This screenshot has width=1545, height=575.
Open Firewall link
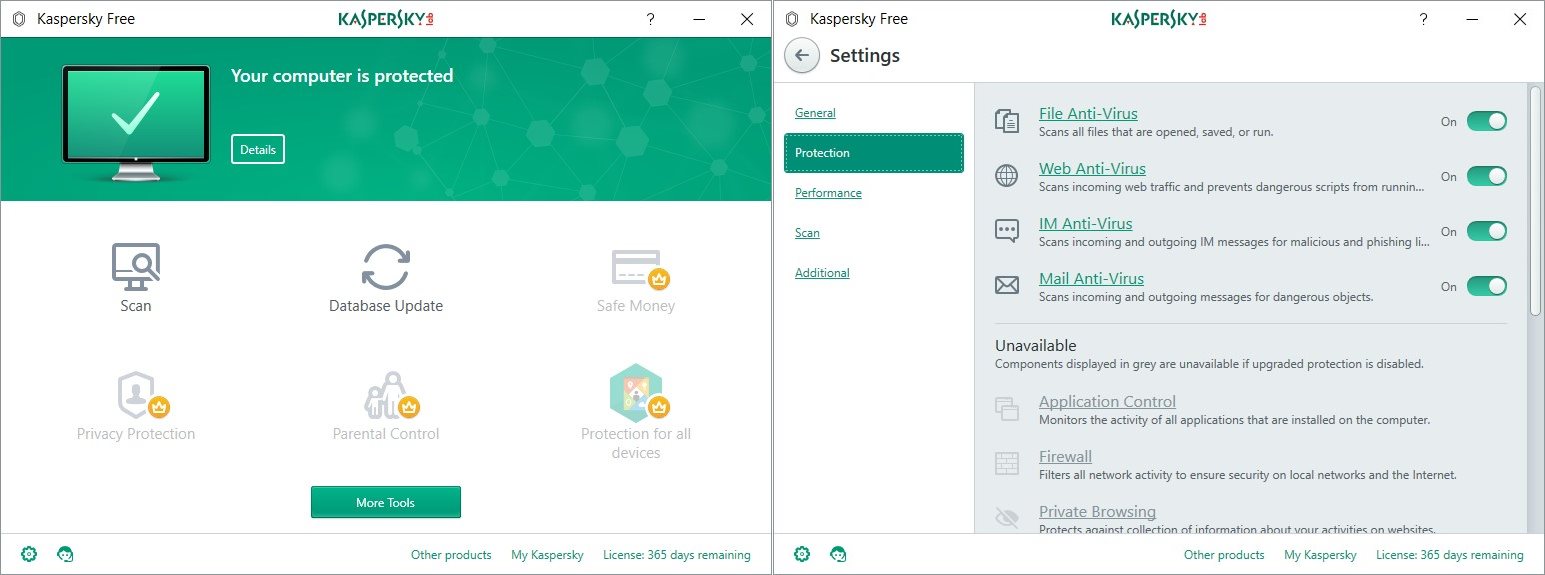click(1065, 456)
